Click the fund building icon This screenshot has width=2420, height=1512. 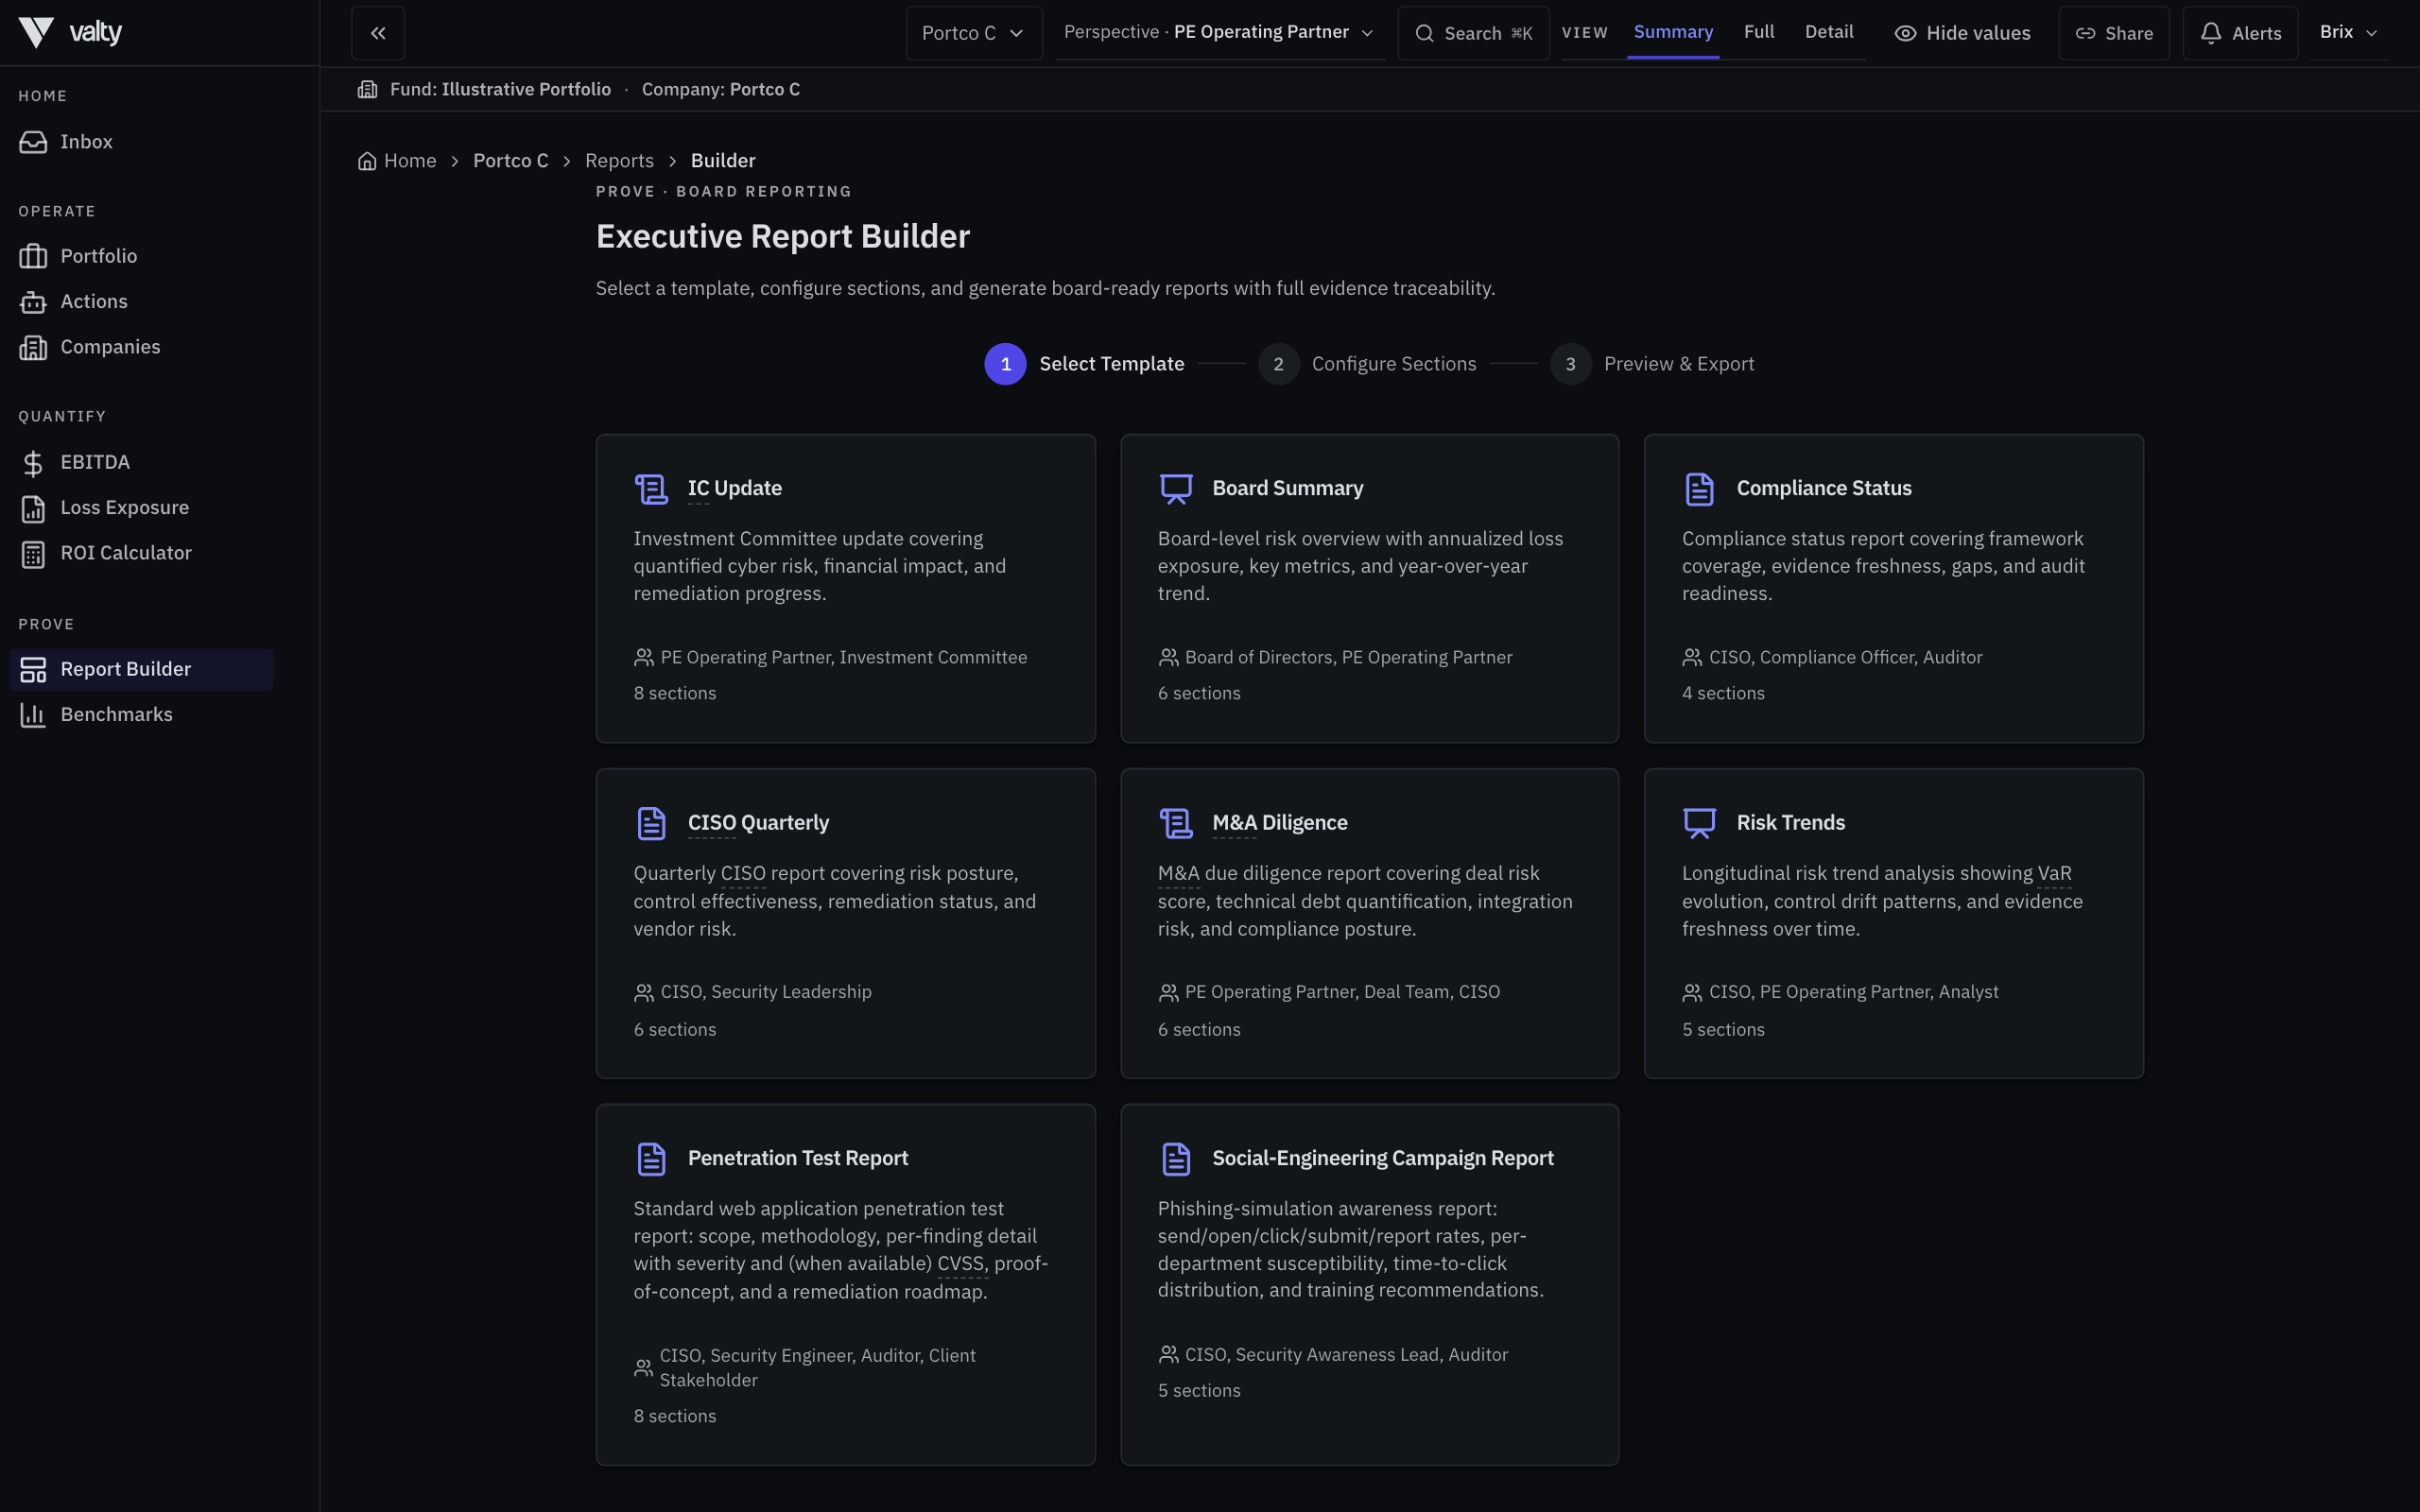(x=367, y=89)
